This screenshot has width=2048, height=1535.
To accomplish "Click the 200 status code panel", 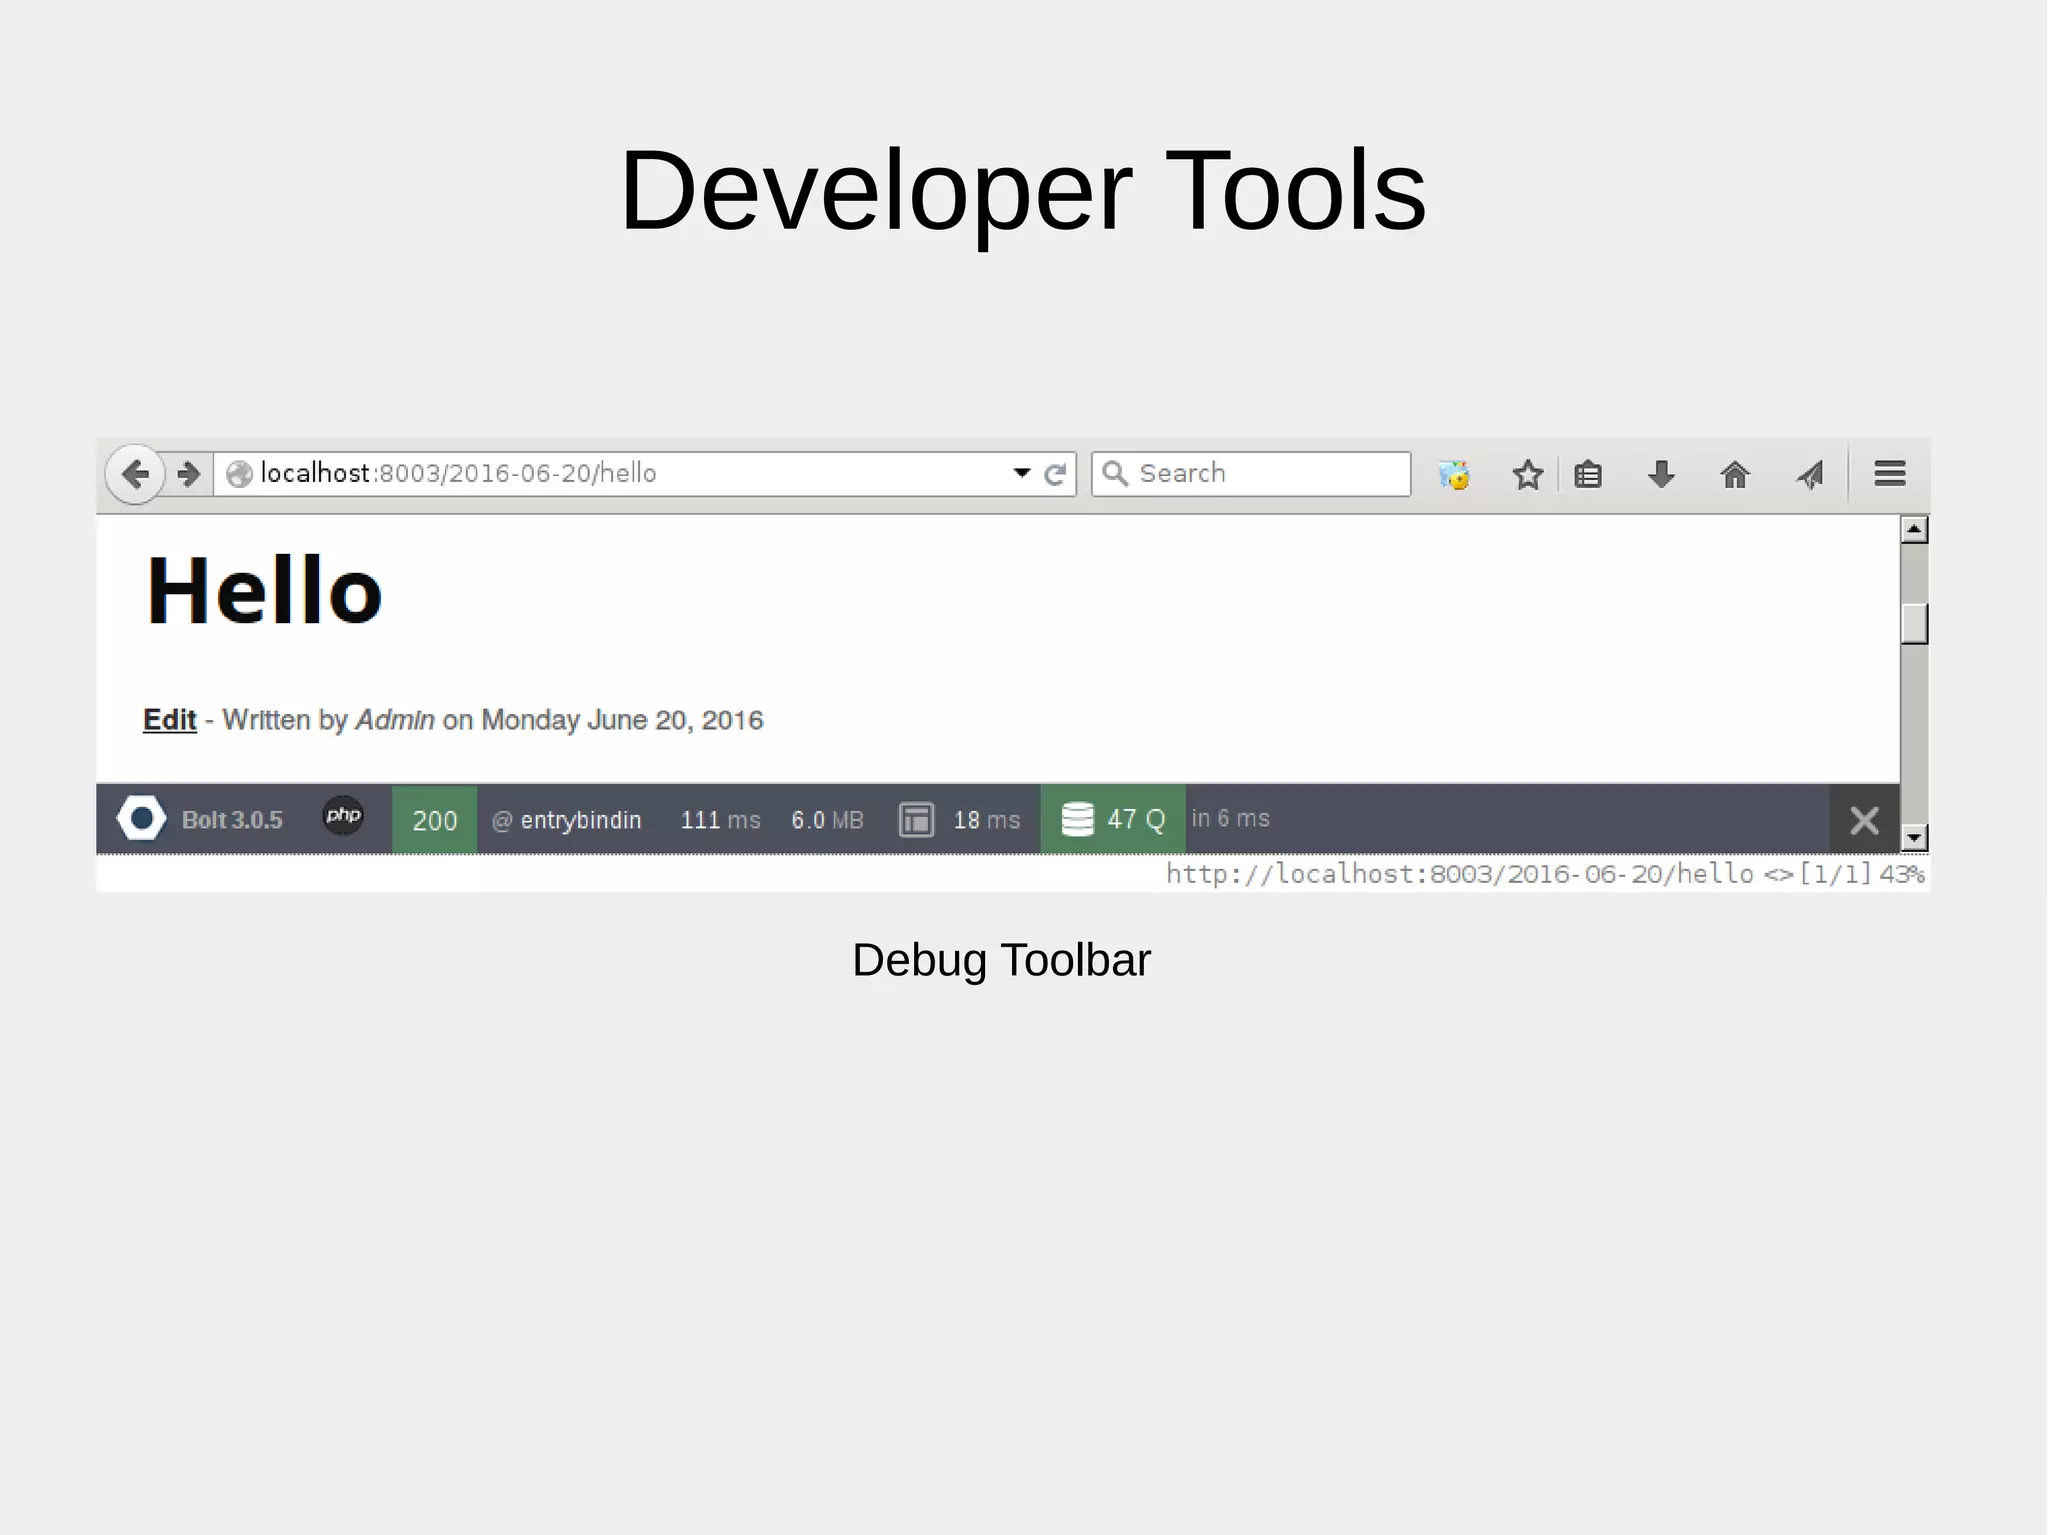I will 435,820.
